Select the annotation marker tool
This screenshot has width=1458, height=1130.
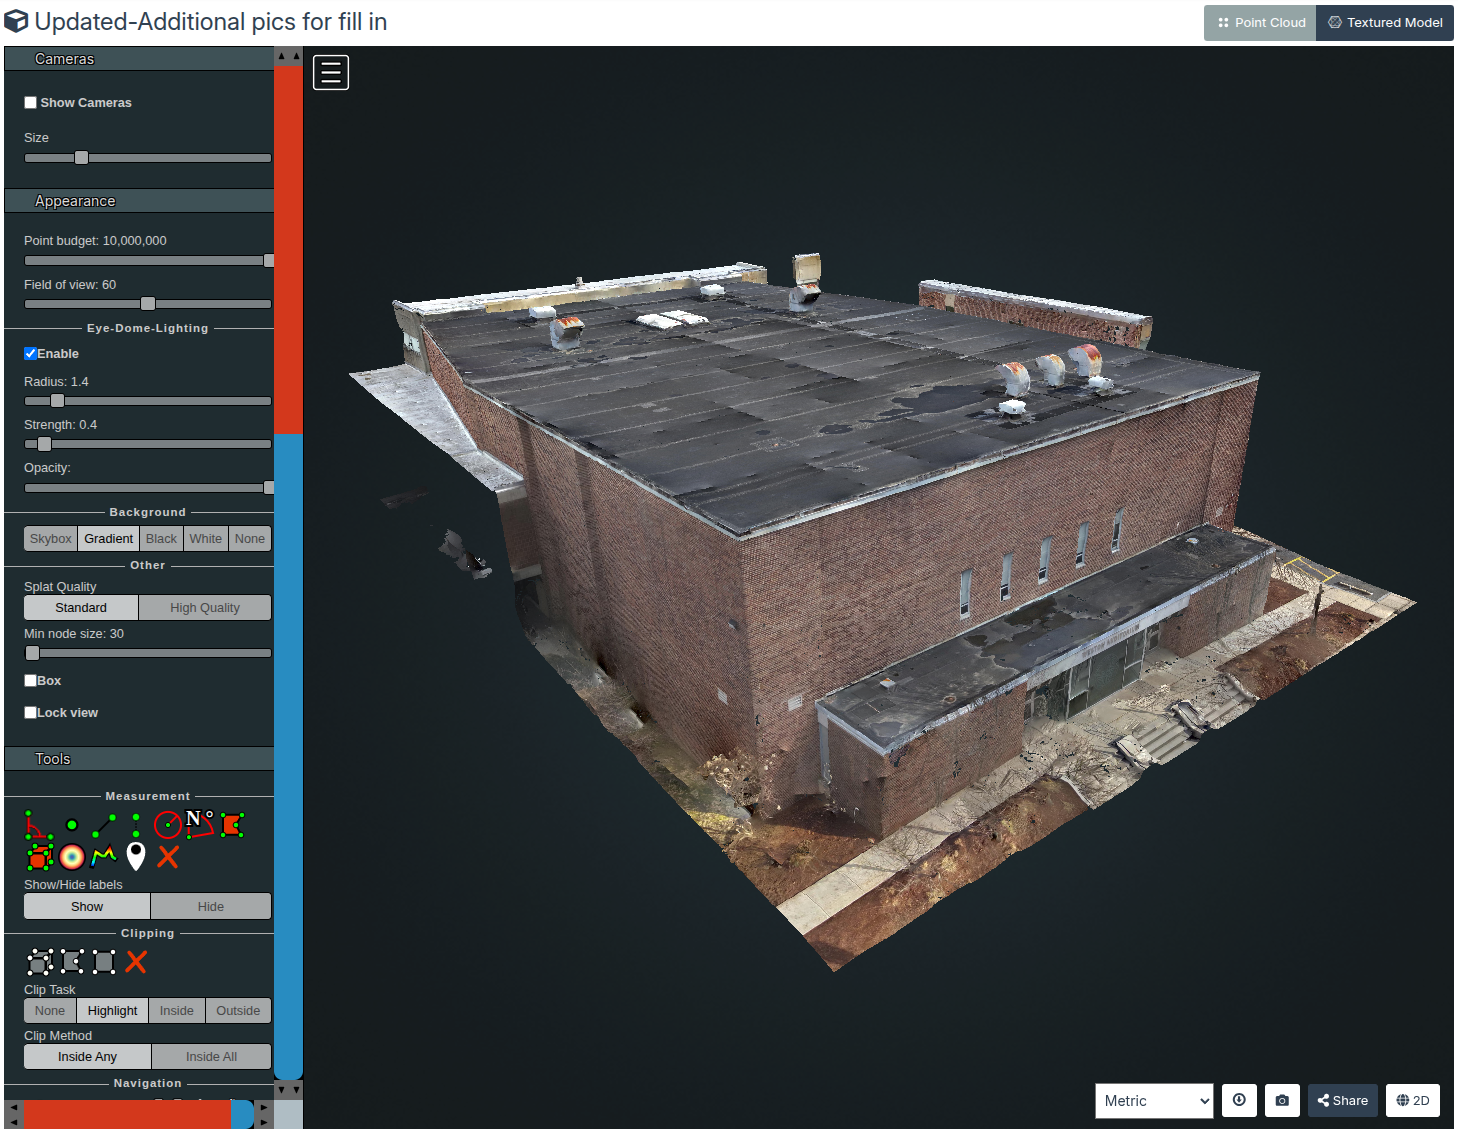click(x=136, y=857)
